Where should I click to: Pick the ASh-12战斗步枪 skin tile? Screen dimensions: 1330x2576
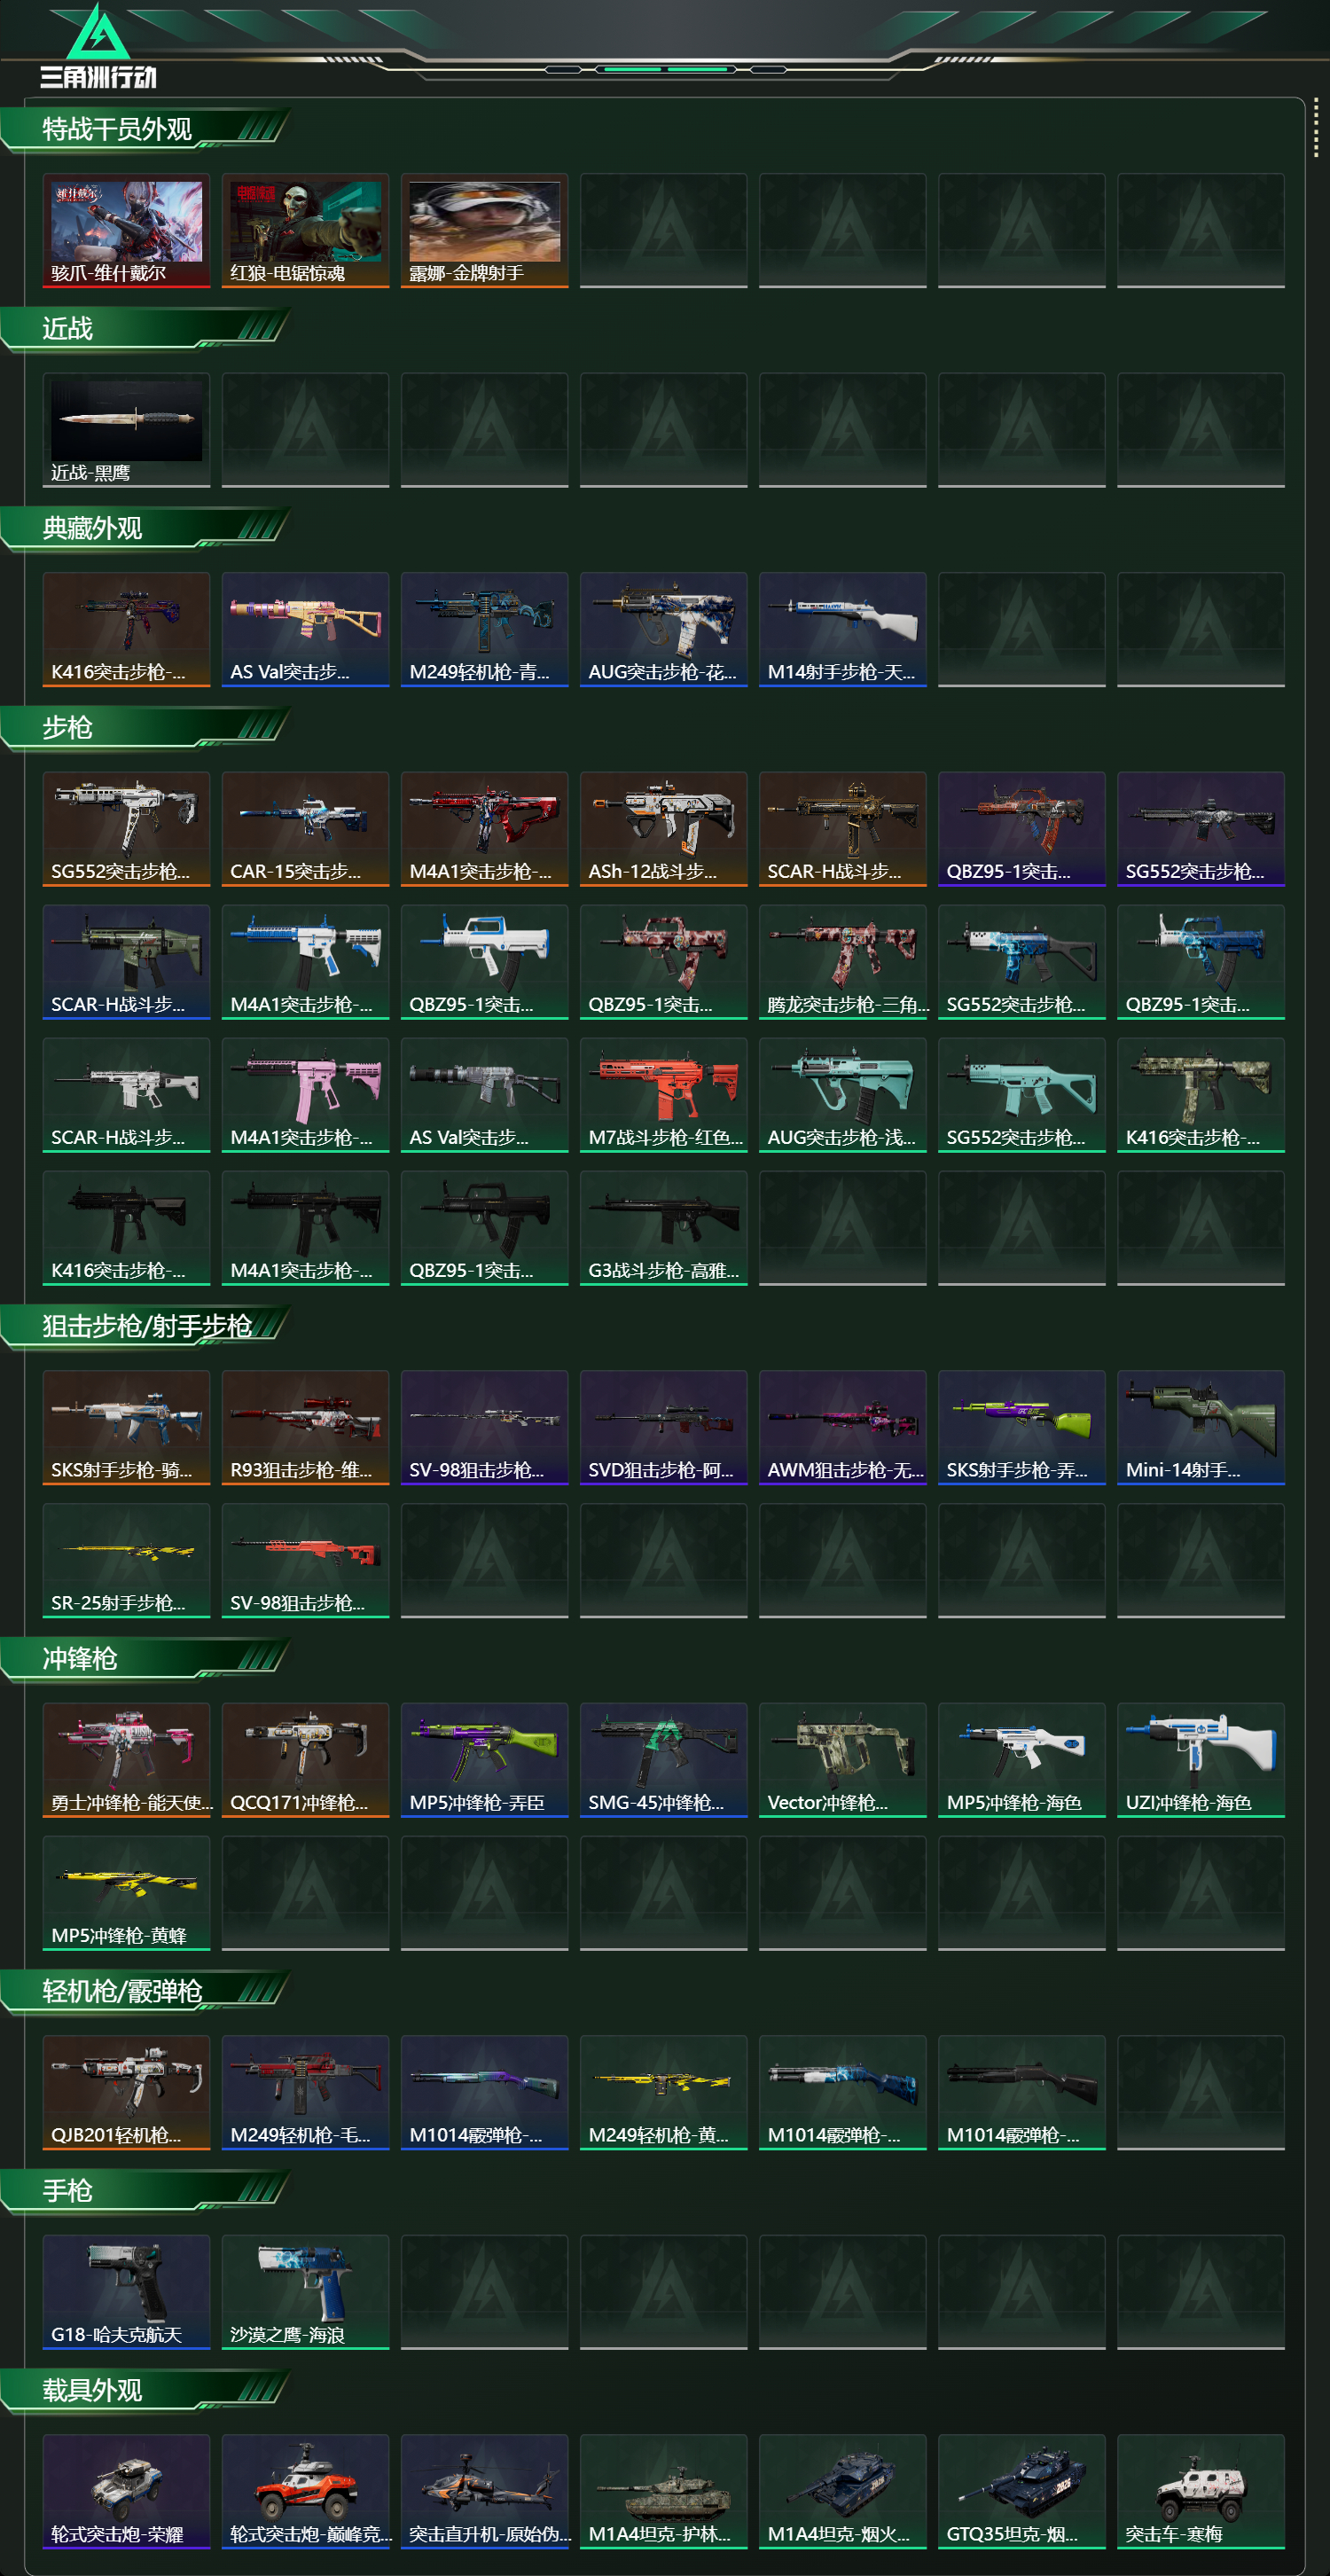[x=663, y=828]
